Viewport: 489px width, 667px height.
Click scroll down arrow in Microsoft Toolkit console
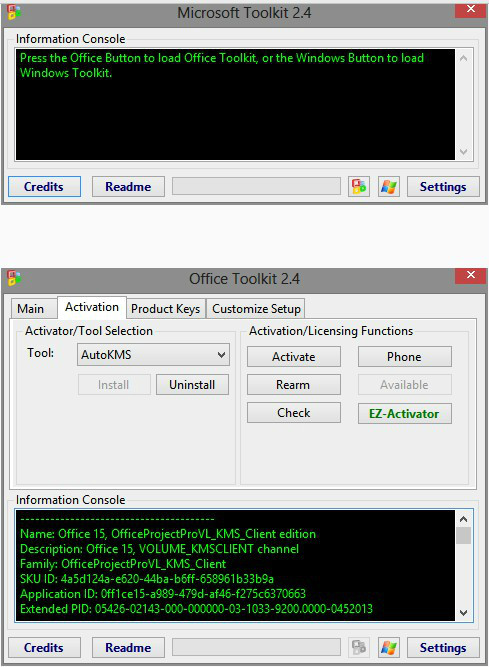click(x=463, y=152)
